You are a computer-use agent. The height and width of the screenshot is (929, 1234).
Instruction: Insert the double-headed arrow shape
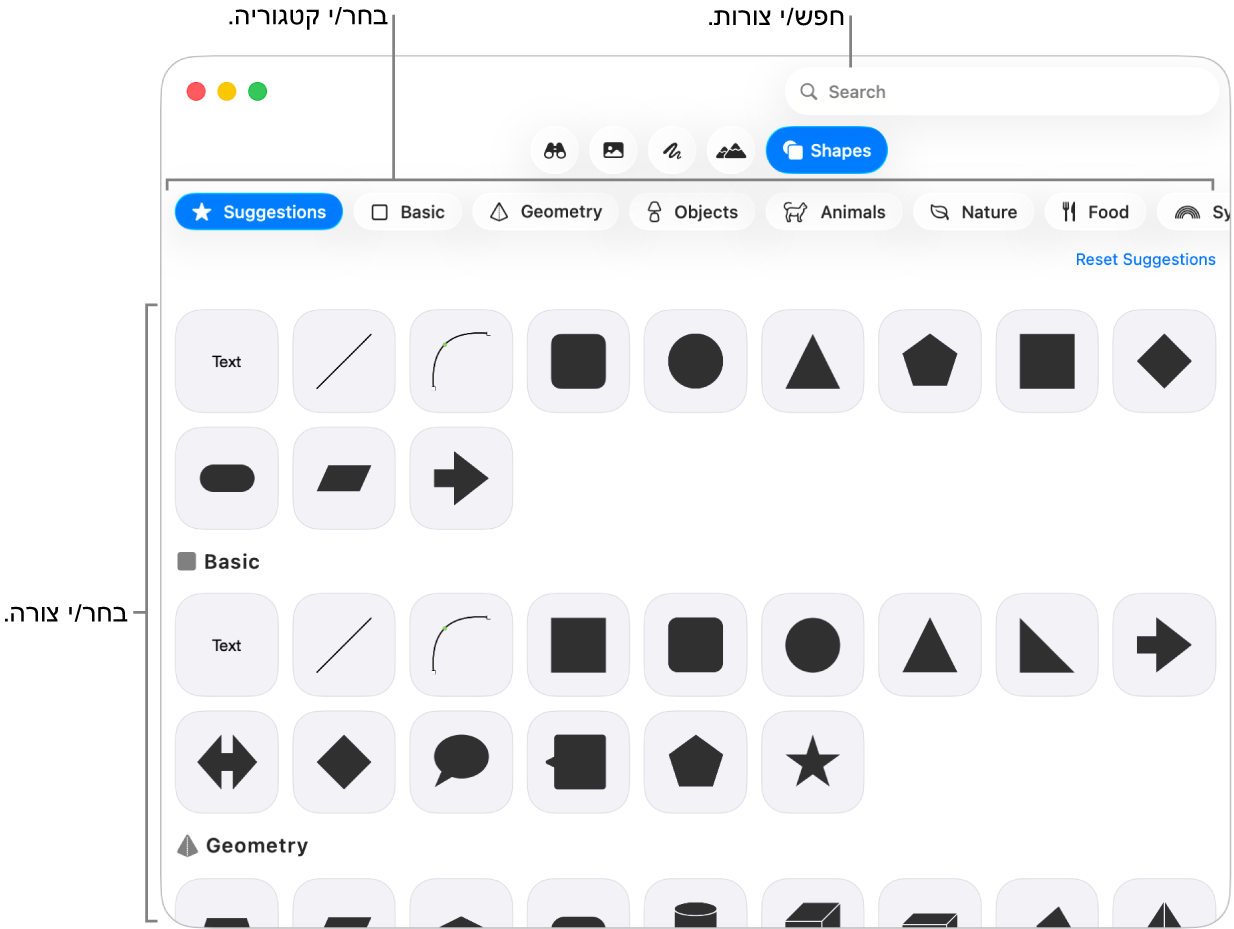[x=227, y=762]
